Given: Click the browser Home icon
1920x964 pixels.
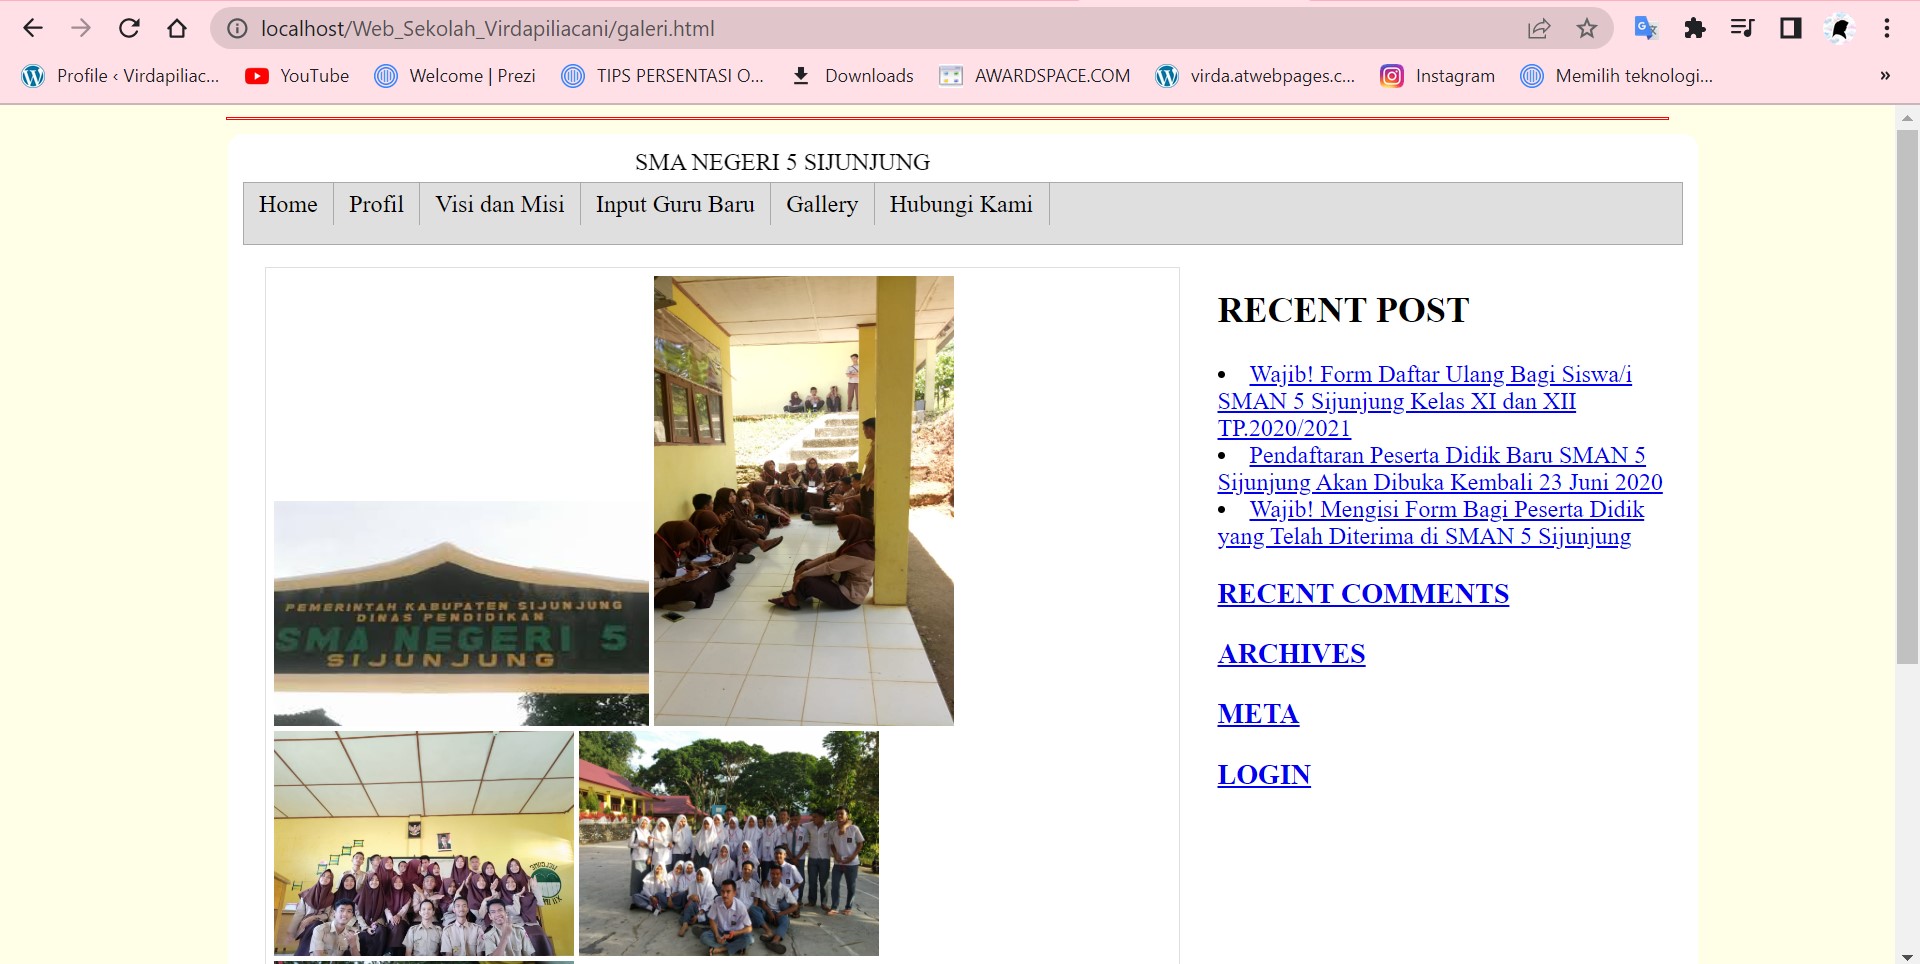Looking at the screenshot, I should [177, 28].
